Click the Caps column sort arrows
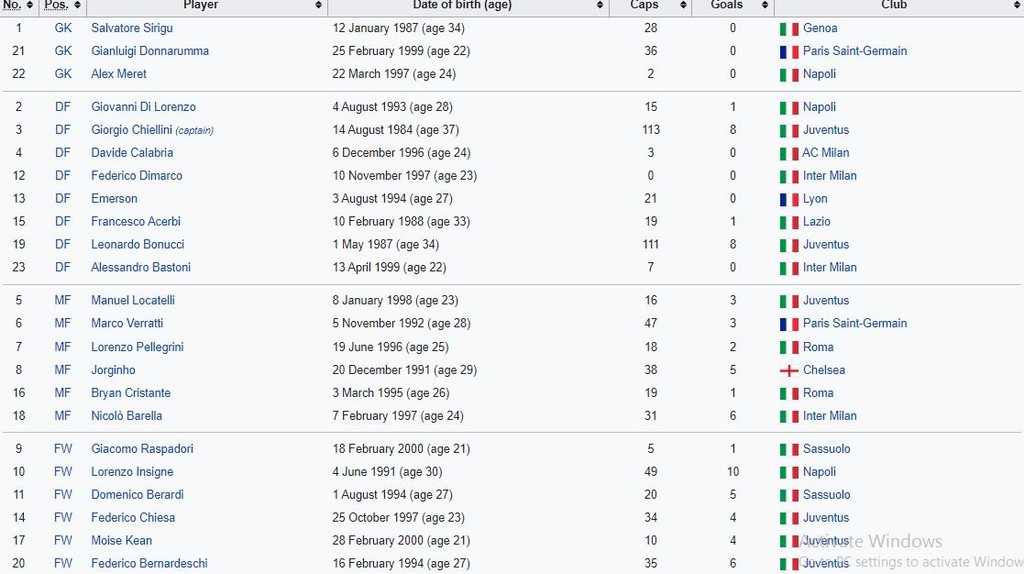Image resolution: width=1024 pixels, height=574 pixels. point(682,5)
